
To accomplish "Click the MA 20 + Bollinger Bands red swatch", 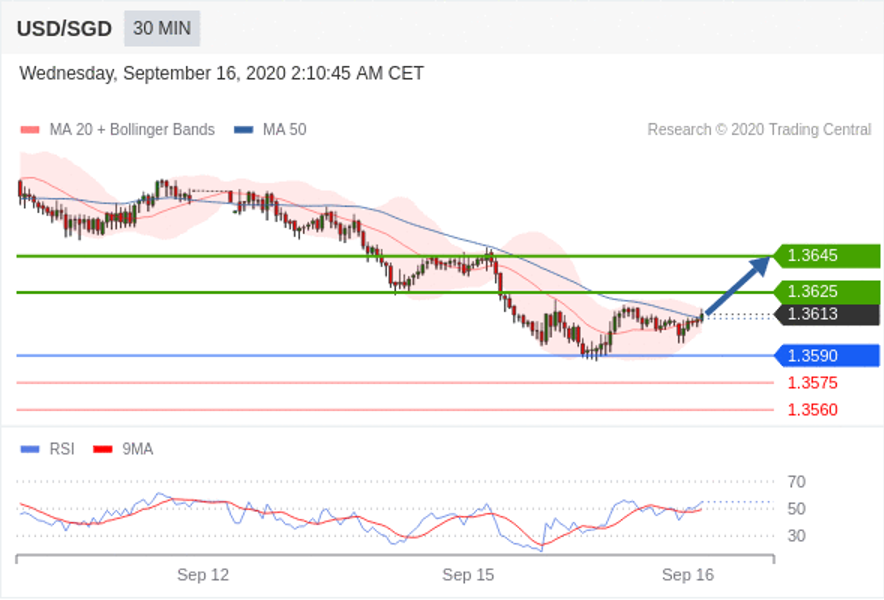I will pos(30,130).
